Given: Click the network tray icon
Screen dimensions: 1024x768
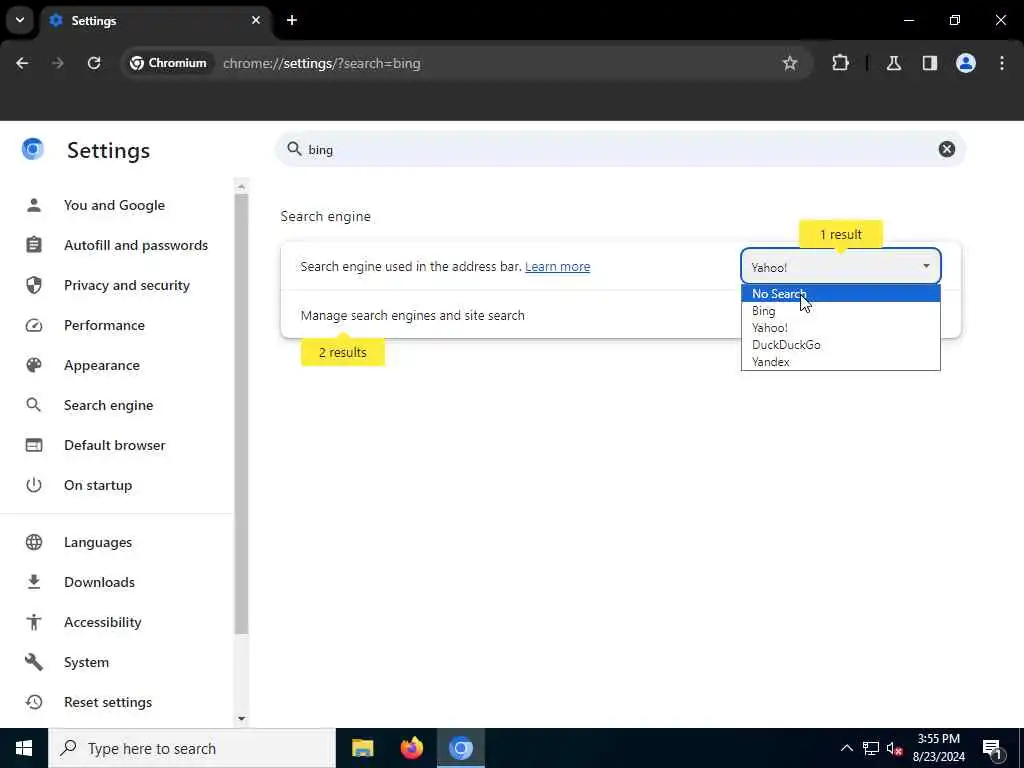Looking at the screenshot, I should [871, 748].
